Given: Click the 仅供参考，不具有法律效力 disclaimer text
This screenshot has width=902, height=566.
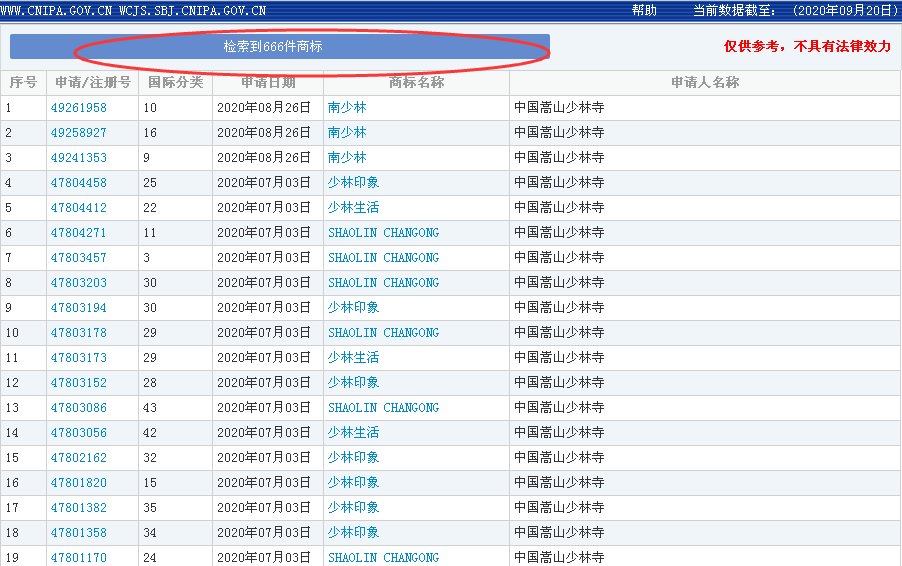Looking at the screenshot, I should click(x=807, y=47).
